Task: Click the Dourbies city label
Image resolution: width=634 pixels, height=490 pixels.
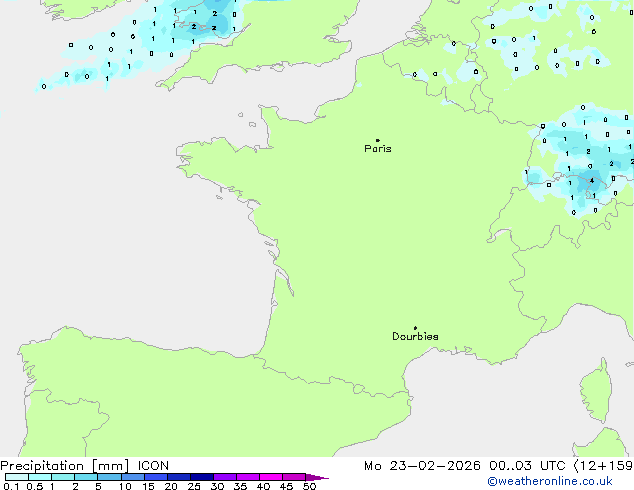Action: (x=415, y=336)
